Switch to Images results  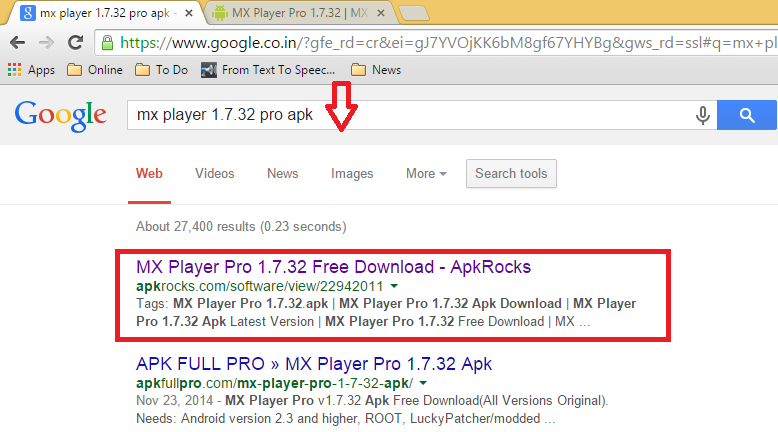352,174
